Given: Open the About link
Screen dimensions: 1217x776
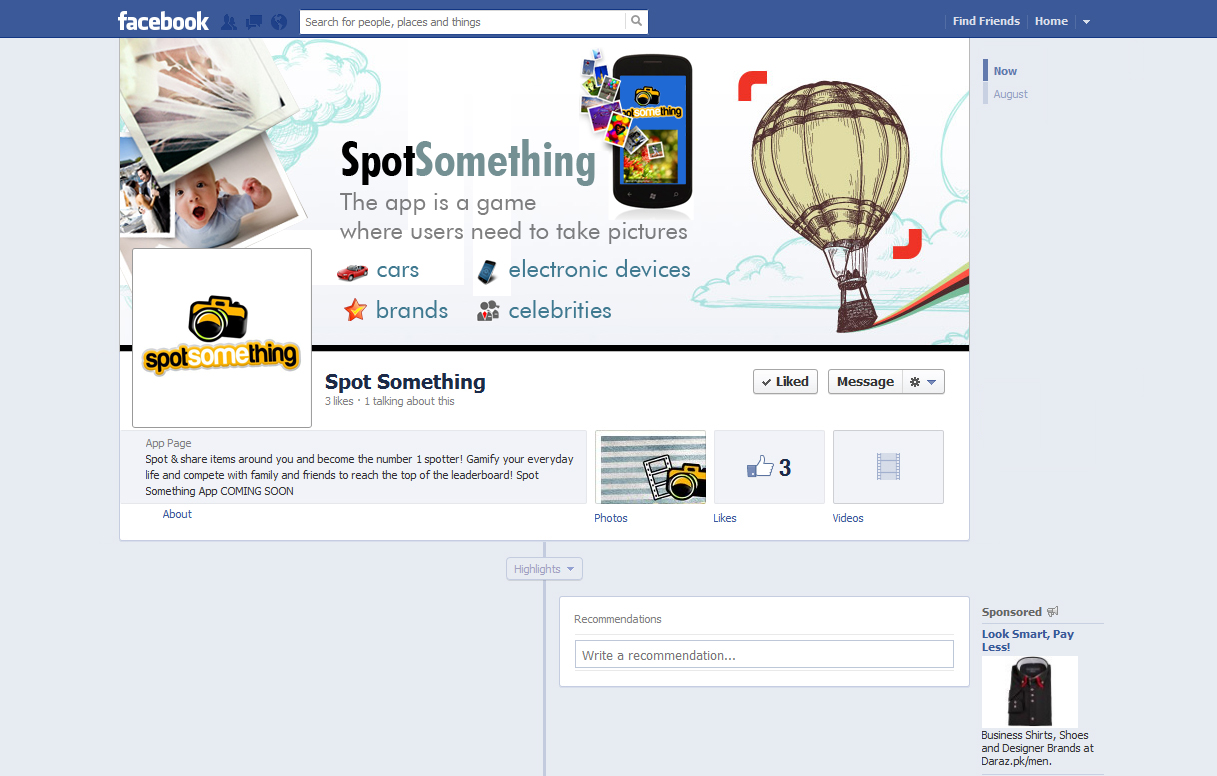Looking at the screenshot, I should [177, 514].
